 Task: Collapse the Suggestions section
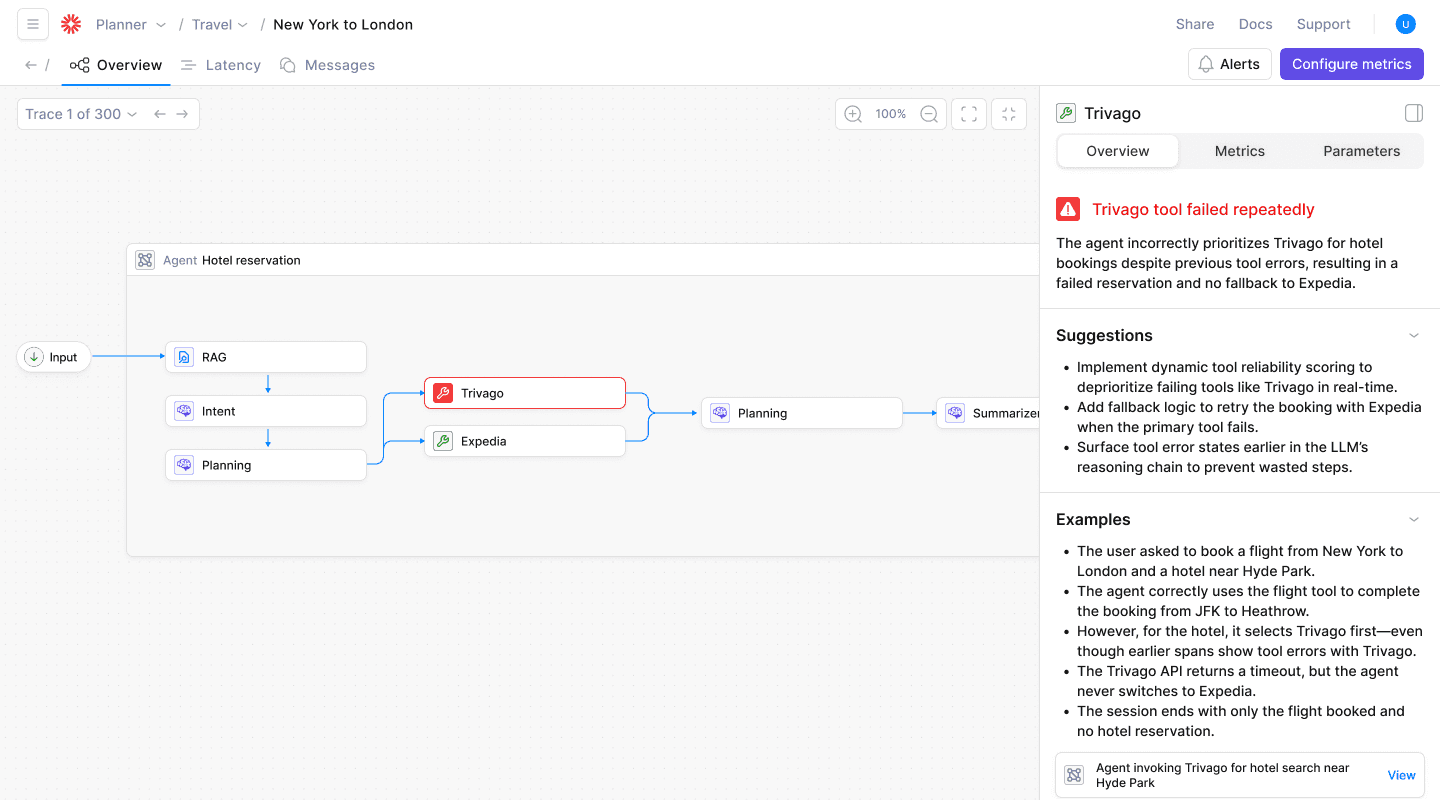[1414, 336]
